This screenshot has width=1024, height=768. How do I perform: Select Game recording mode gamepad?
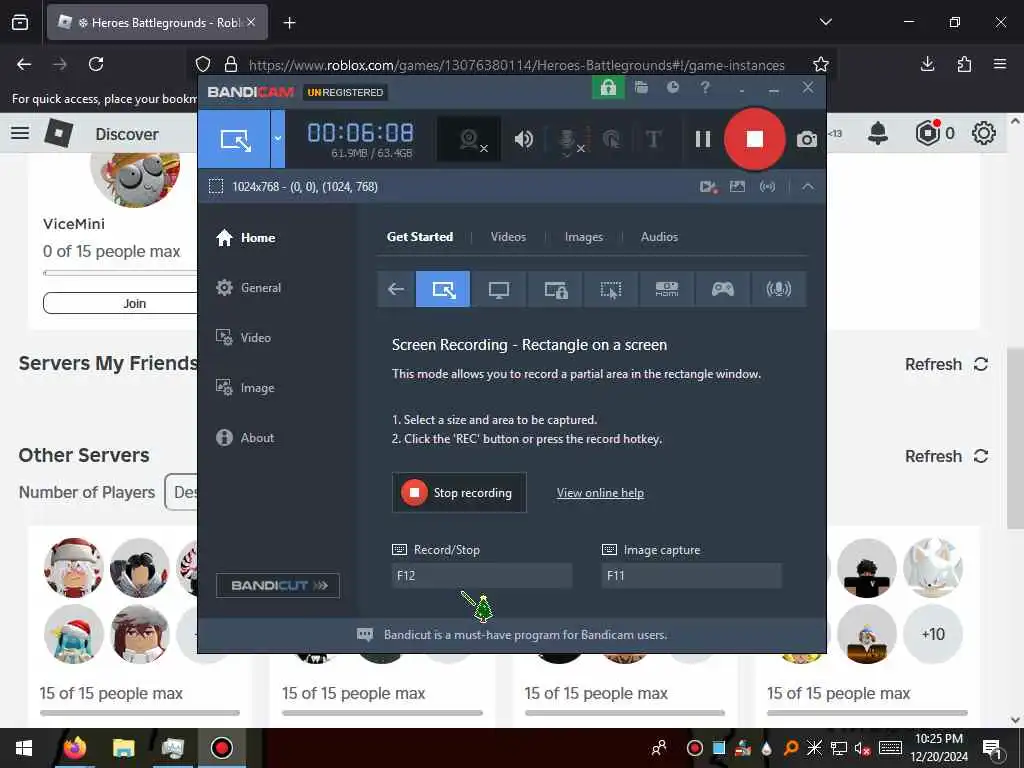pos(722,289)
